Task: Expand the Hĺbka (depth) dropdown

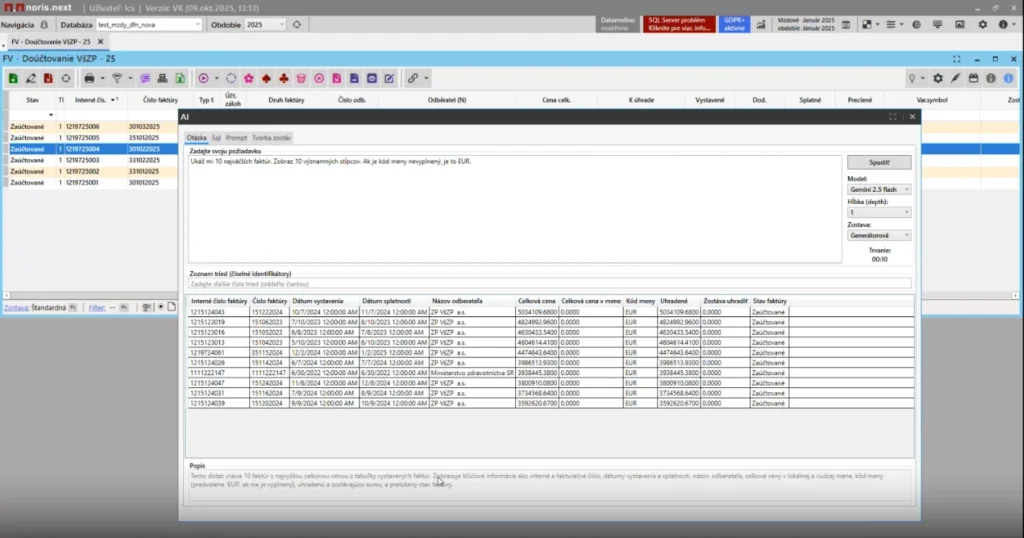Action: click(x=879, y=212)
